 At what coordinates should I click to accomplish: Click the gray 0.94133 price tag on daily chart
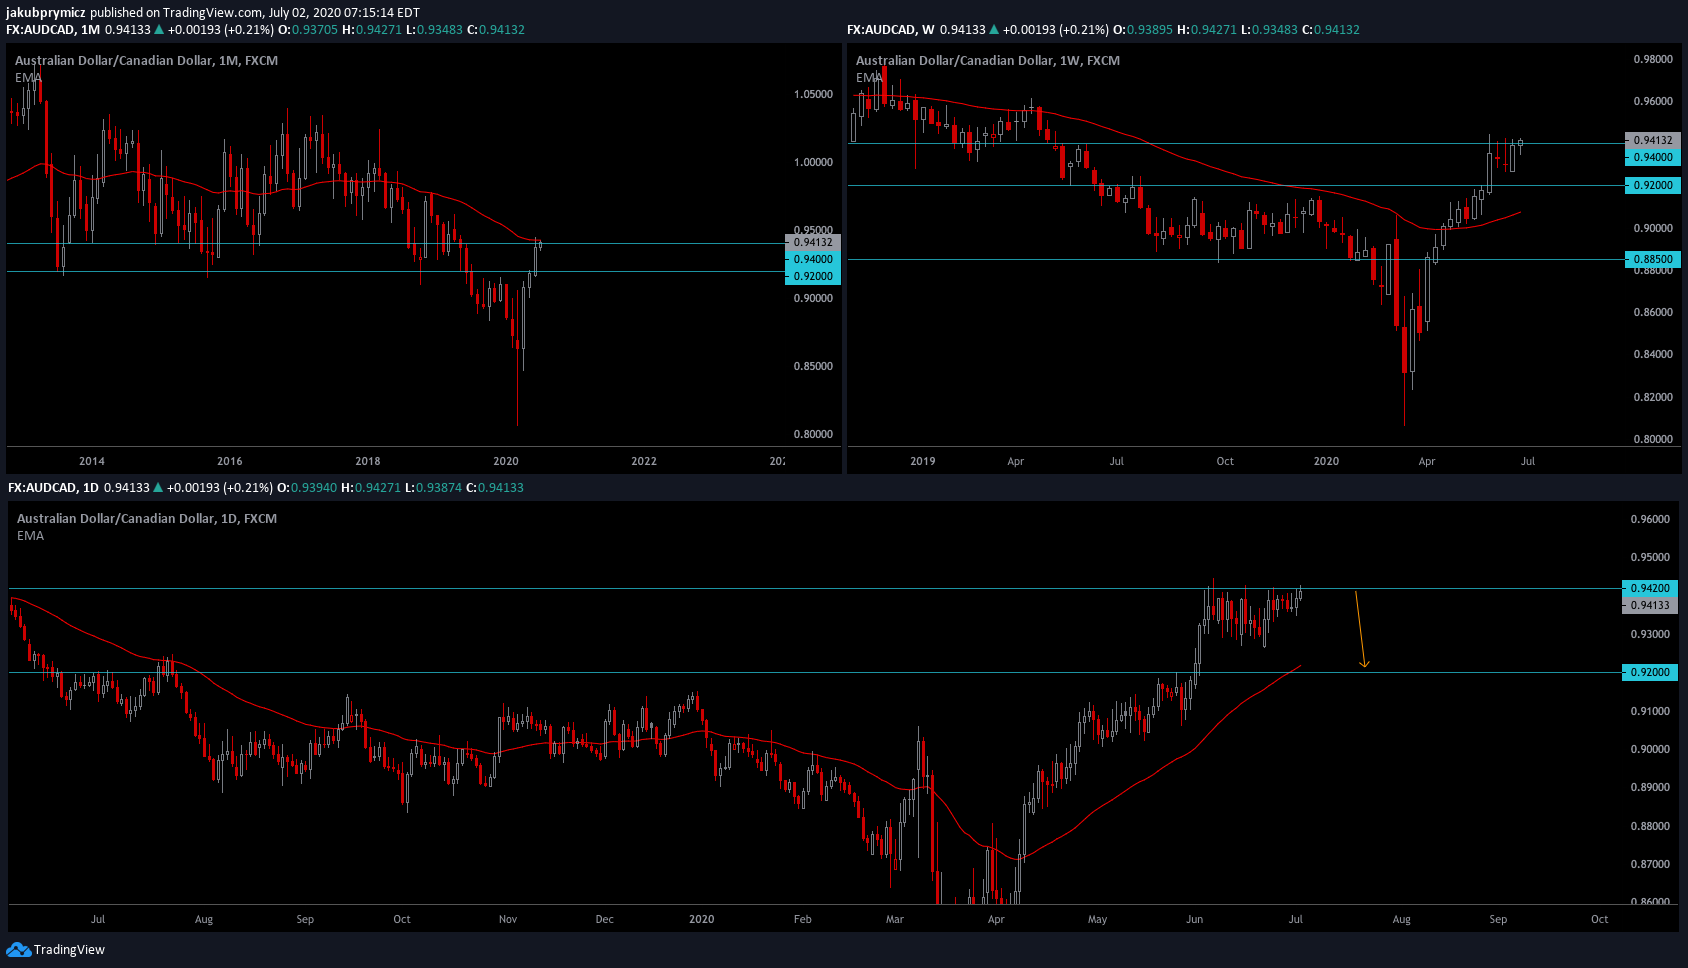[1650, 605]
